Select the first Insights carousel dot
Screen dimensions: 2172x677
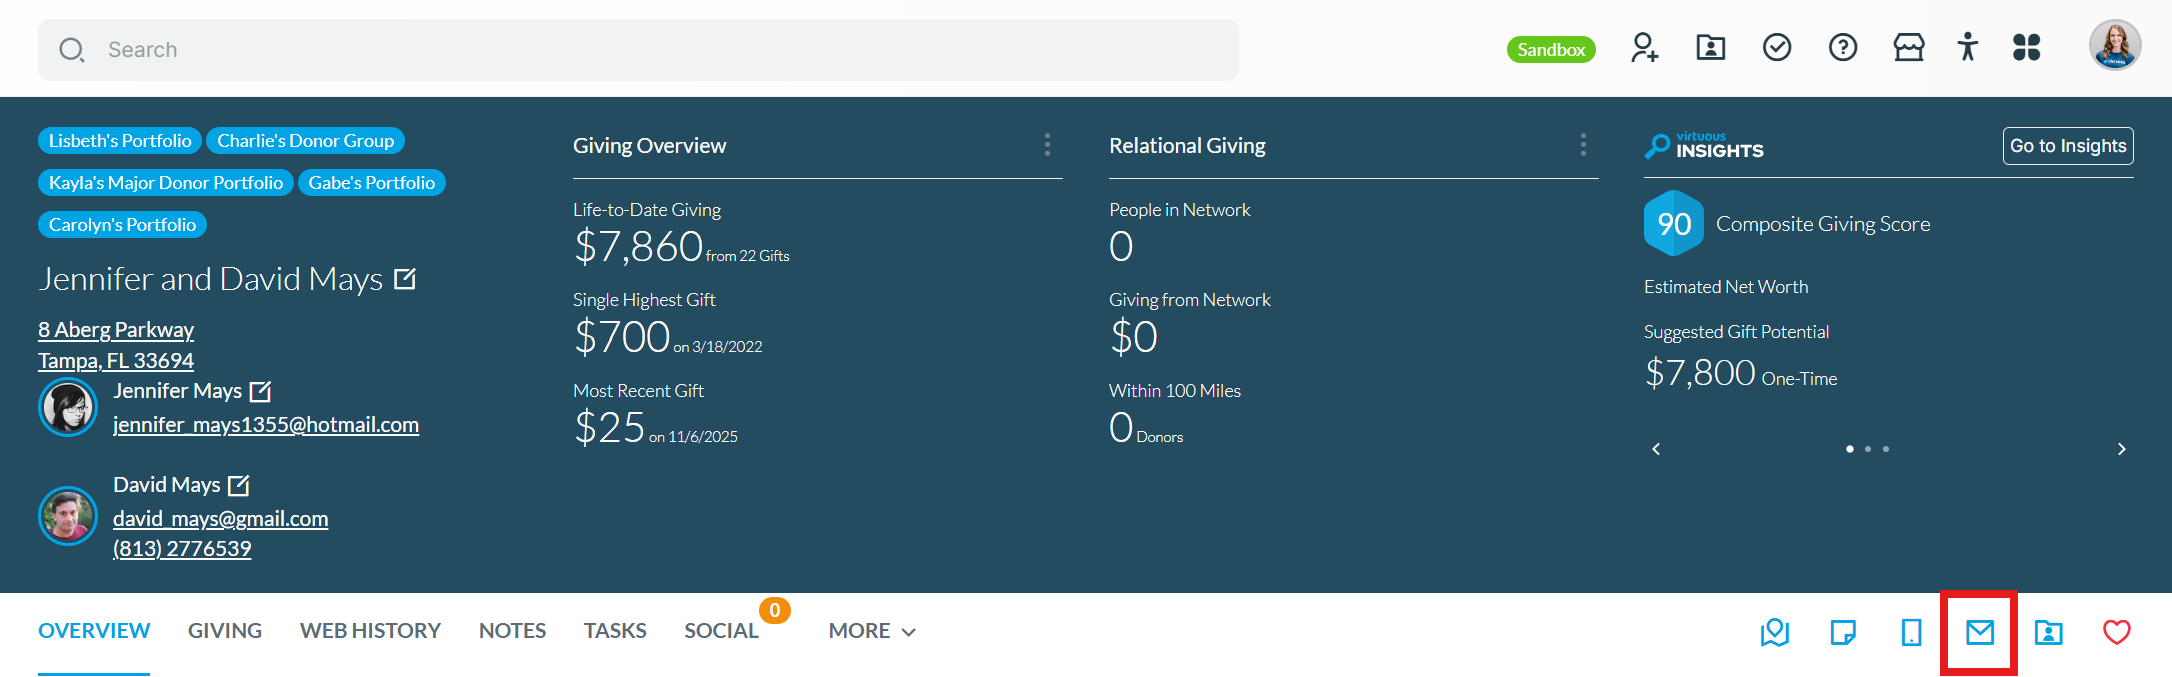(x=1850, y=449)
